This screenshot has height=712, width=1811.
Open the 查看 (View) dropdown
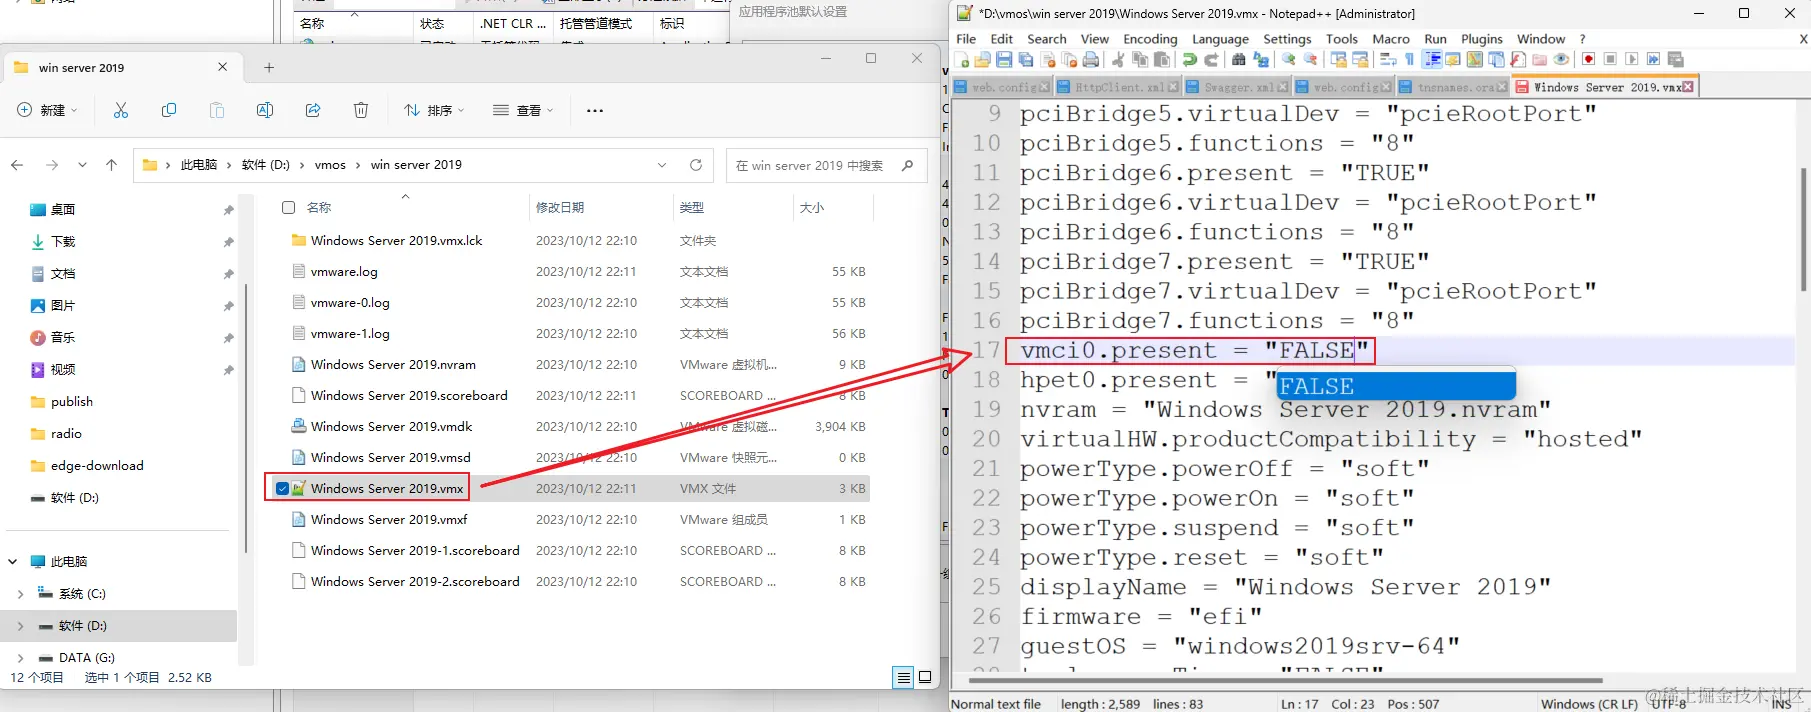[x=523, y=110]
